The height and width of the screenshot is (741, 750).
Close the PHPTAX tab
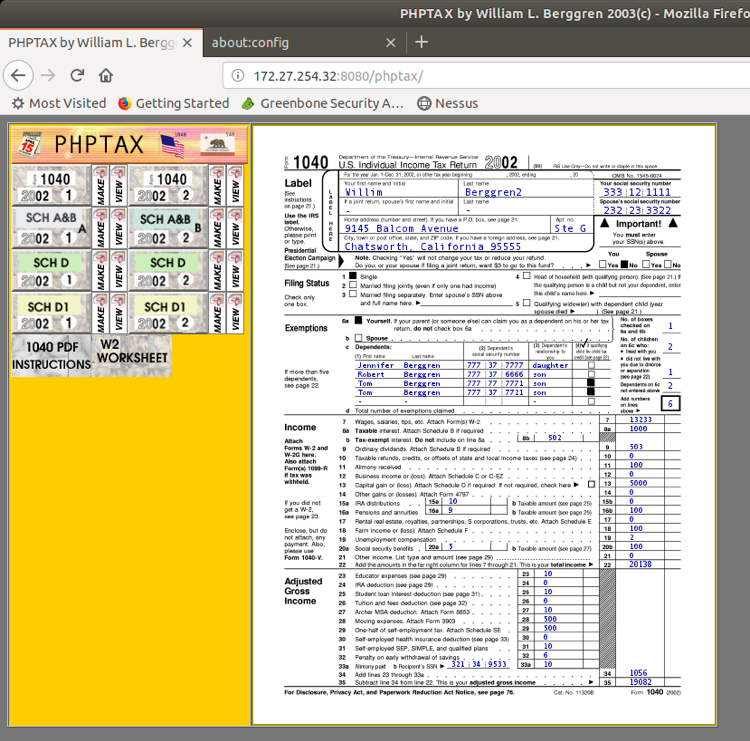tap(187, 43)
